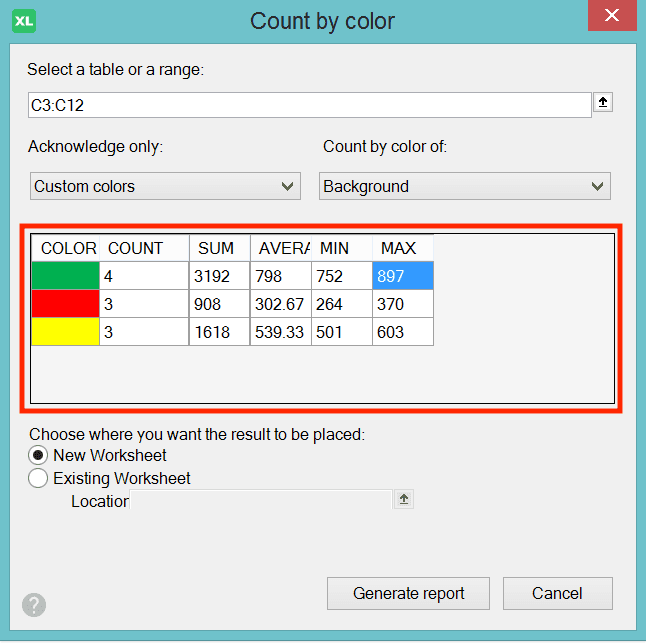
Task: Click the MIN column header
Action: coord(342,248)
